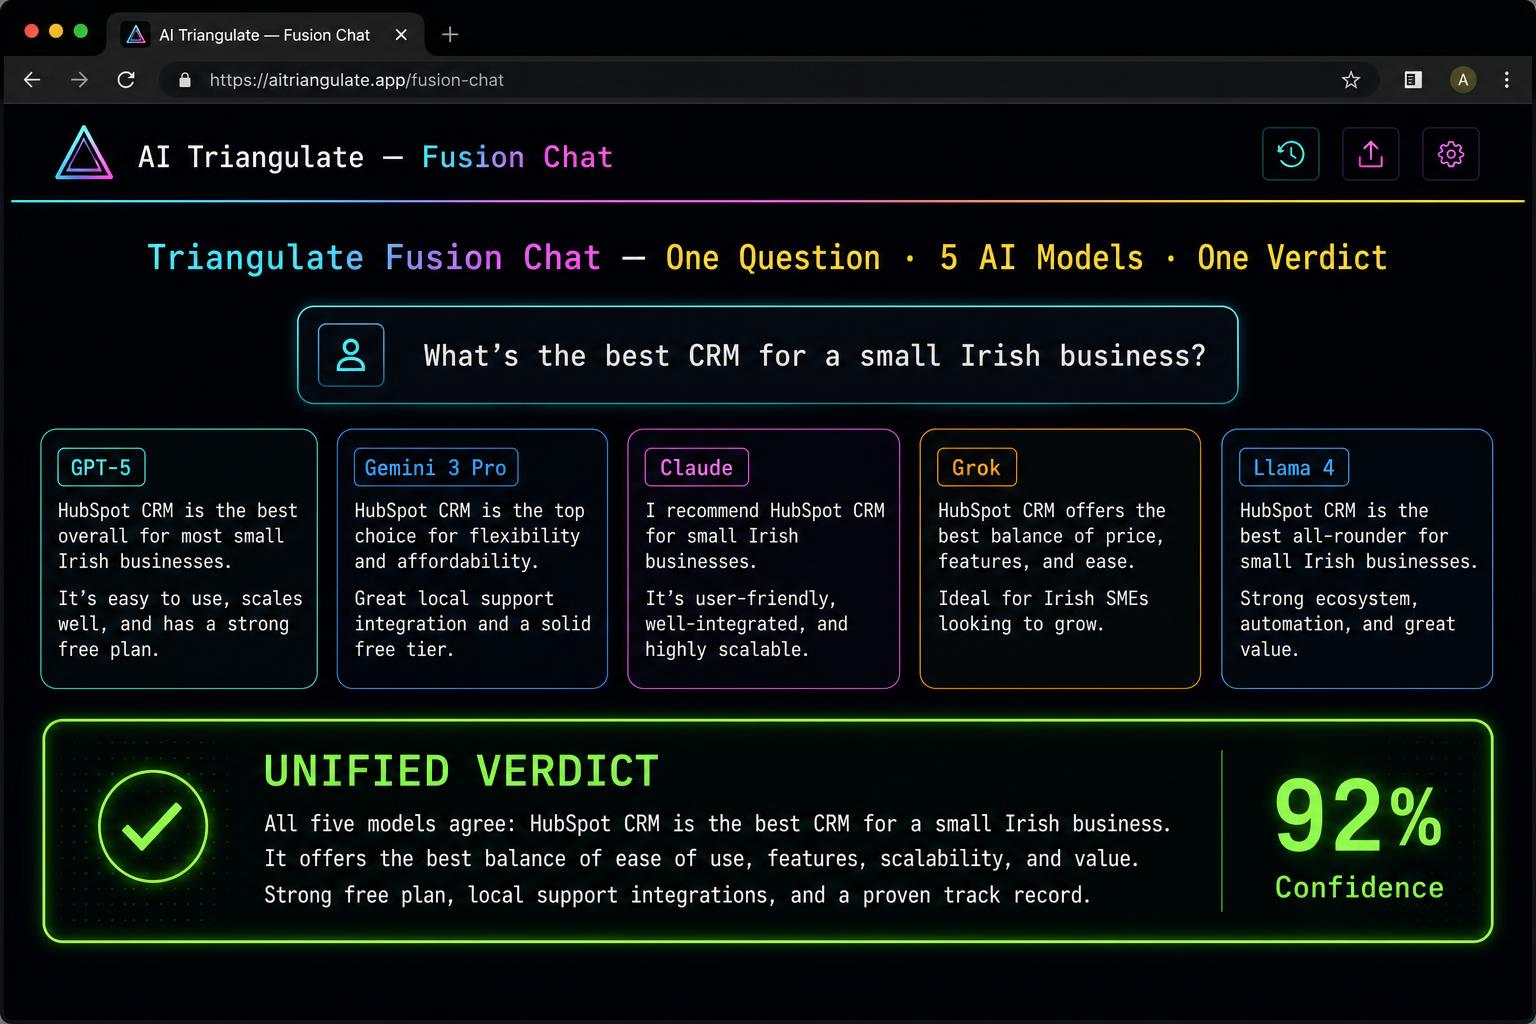Click Claude's "I recommend HubSpot CRM" text
The height and width of the screenshot is (1024, 1536).
[x=765, y=510]
